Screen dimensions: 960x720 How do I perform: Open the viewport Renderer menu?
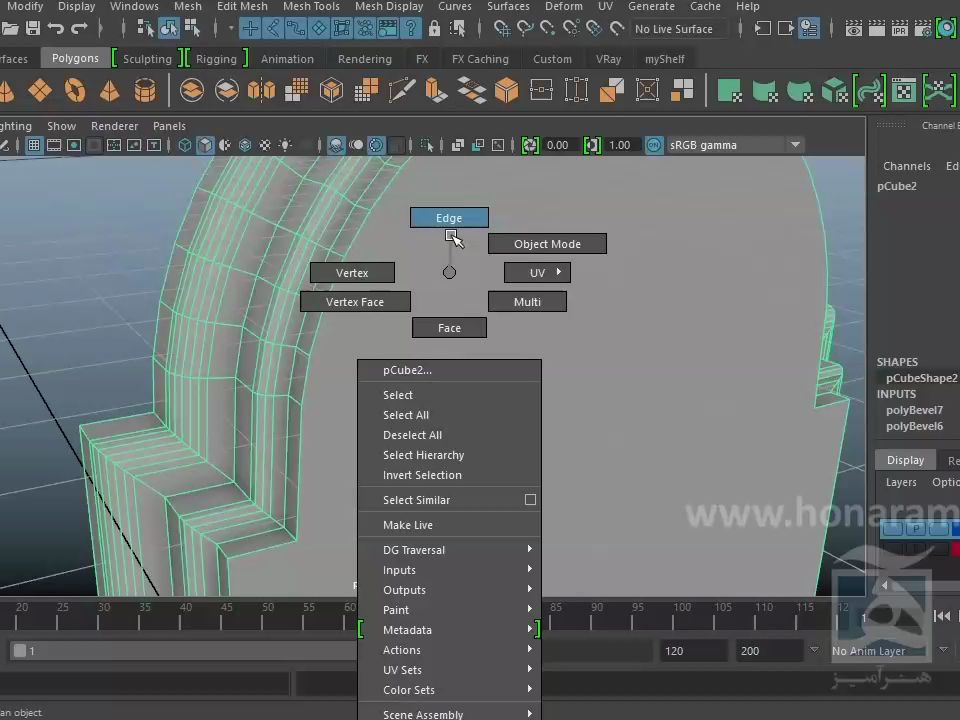pos(114,126)
